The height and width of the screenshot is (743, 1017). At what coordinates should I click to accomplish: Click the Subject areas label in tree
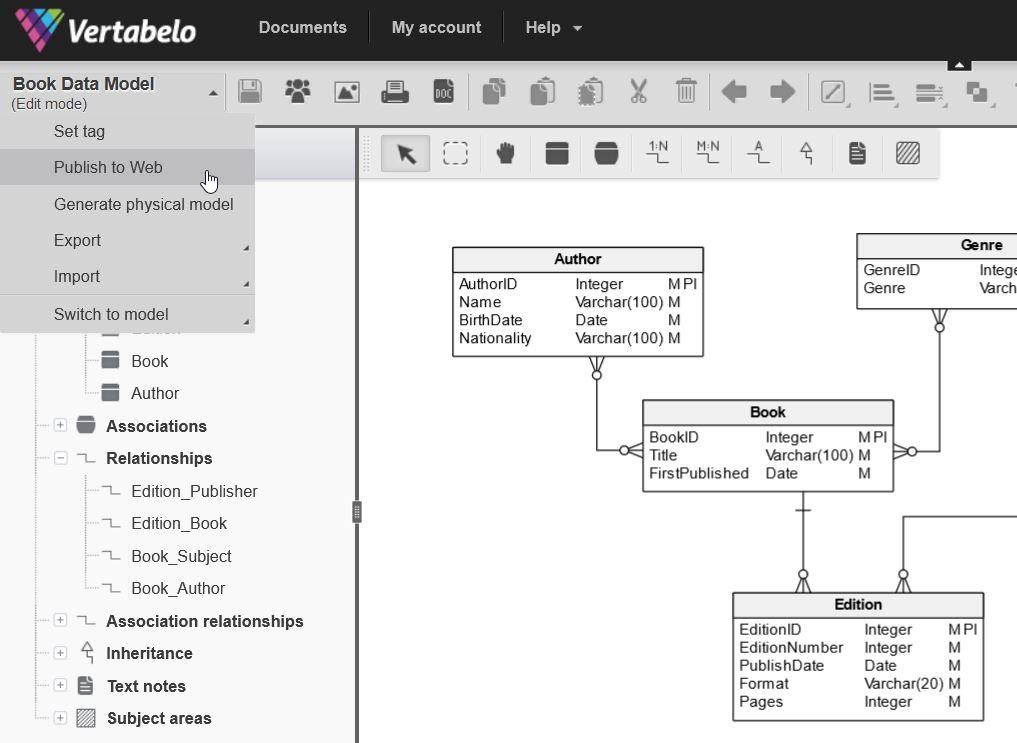click(159, 718)
